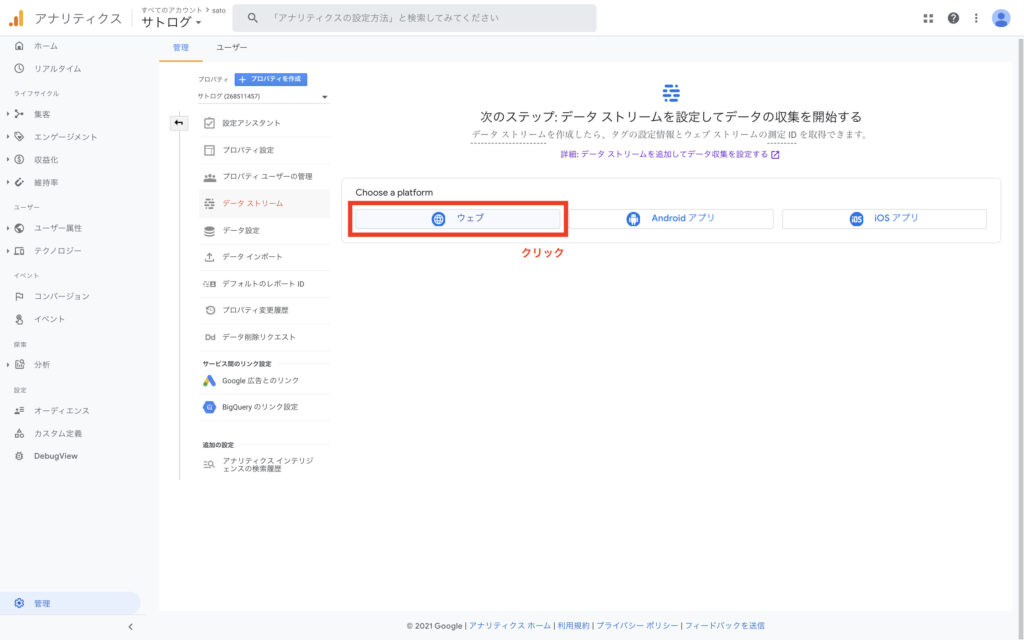Open 管理 at sidebar bottom
Screen dimensions: 1024x640
tap(70, 603)
